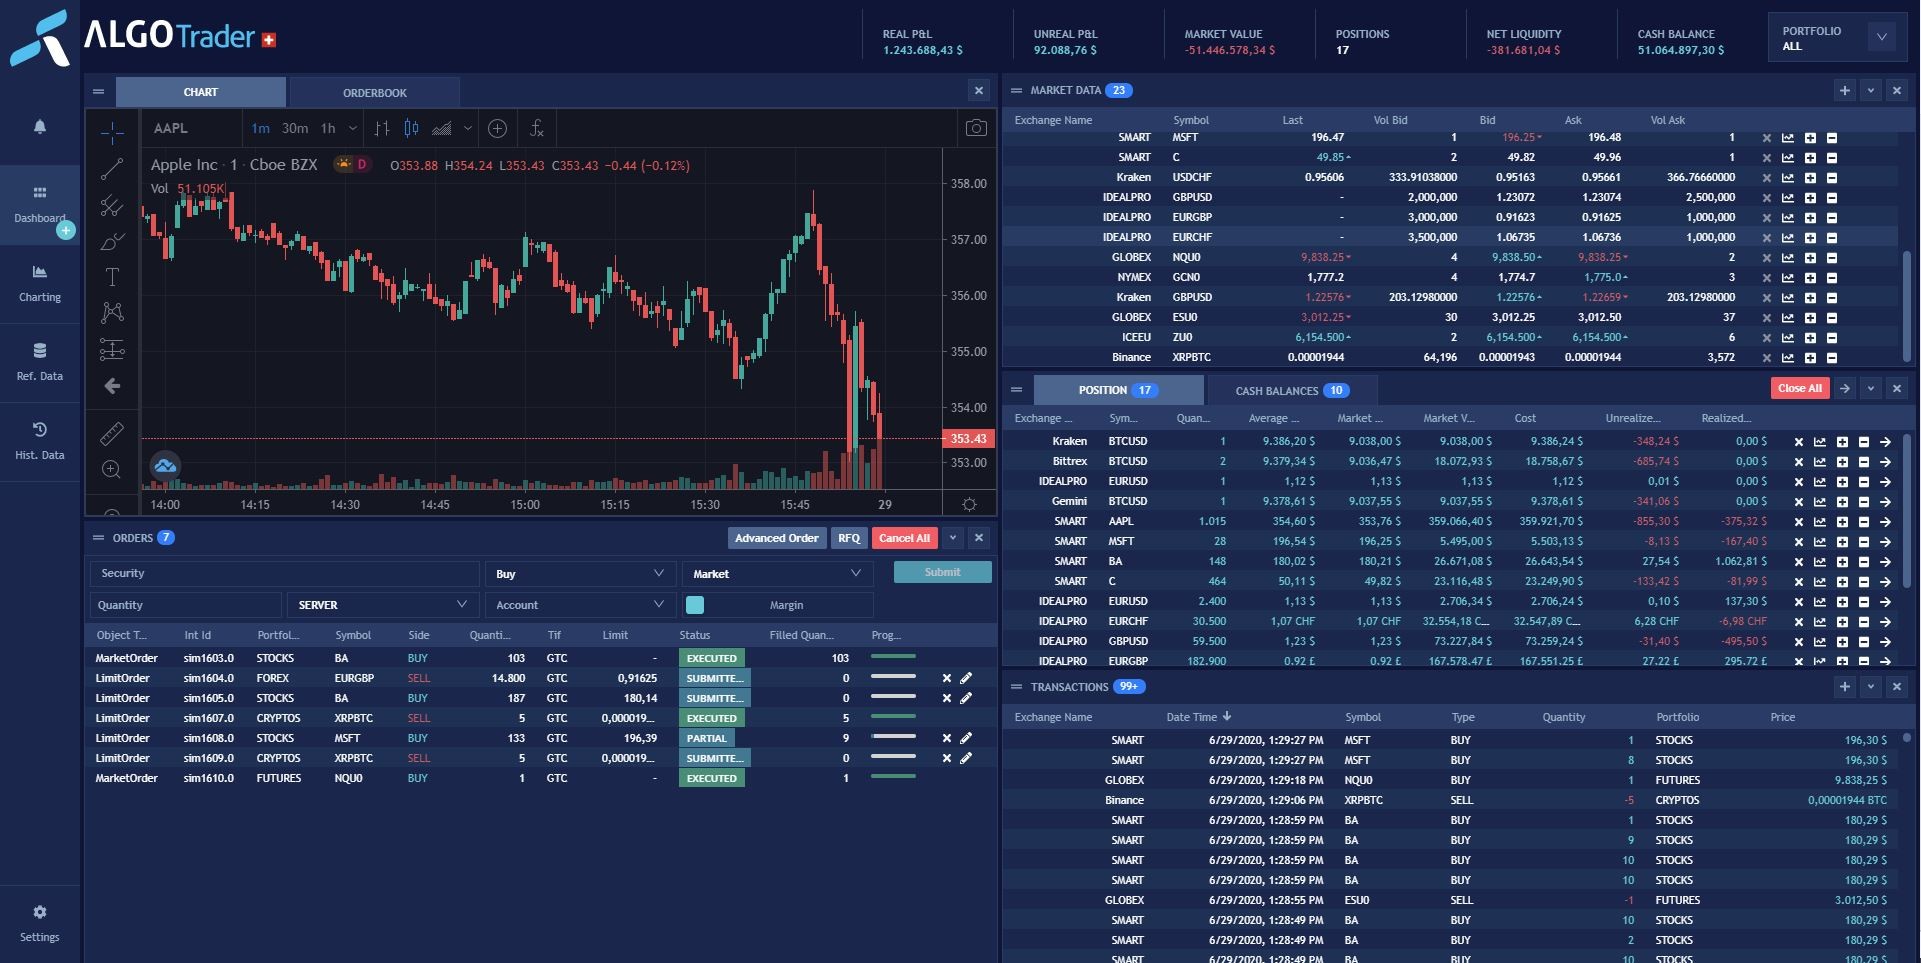Open Hist. Data in sidebar
This screenshot has width=1921, height=963.
point(40,441)
